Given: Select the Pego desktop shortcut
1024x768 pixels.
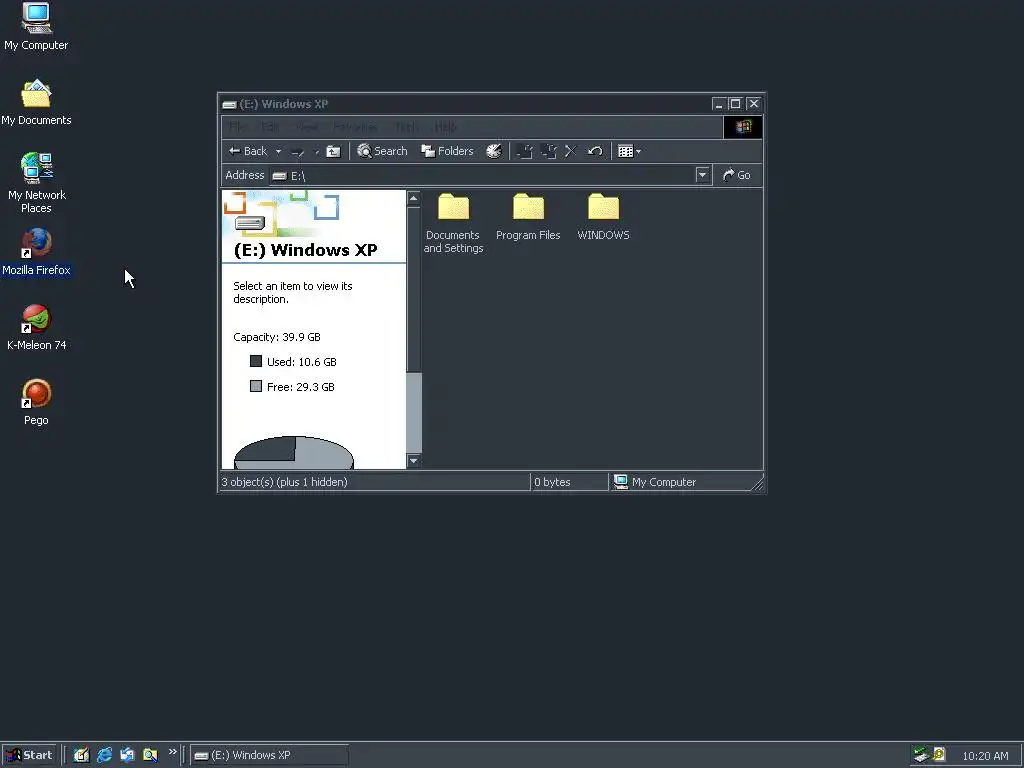Looking at the screenshot, I should [37, 403].
